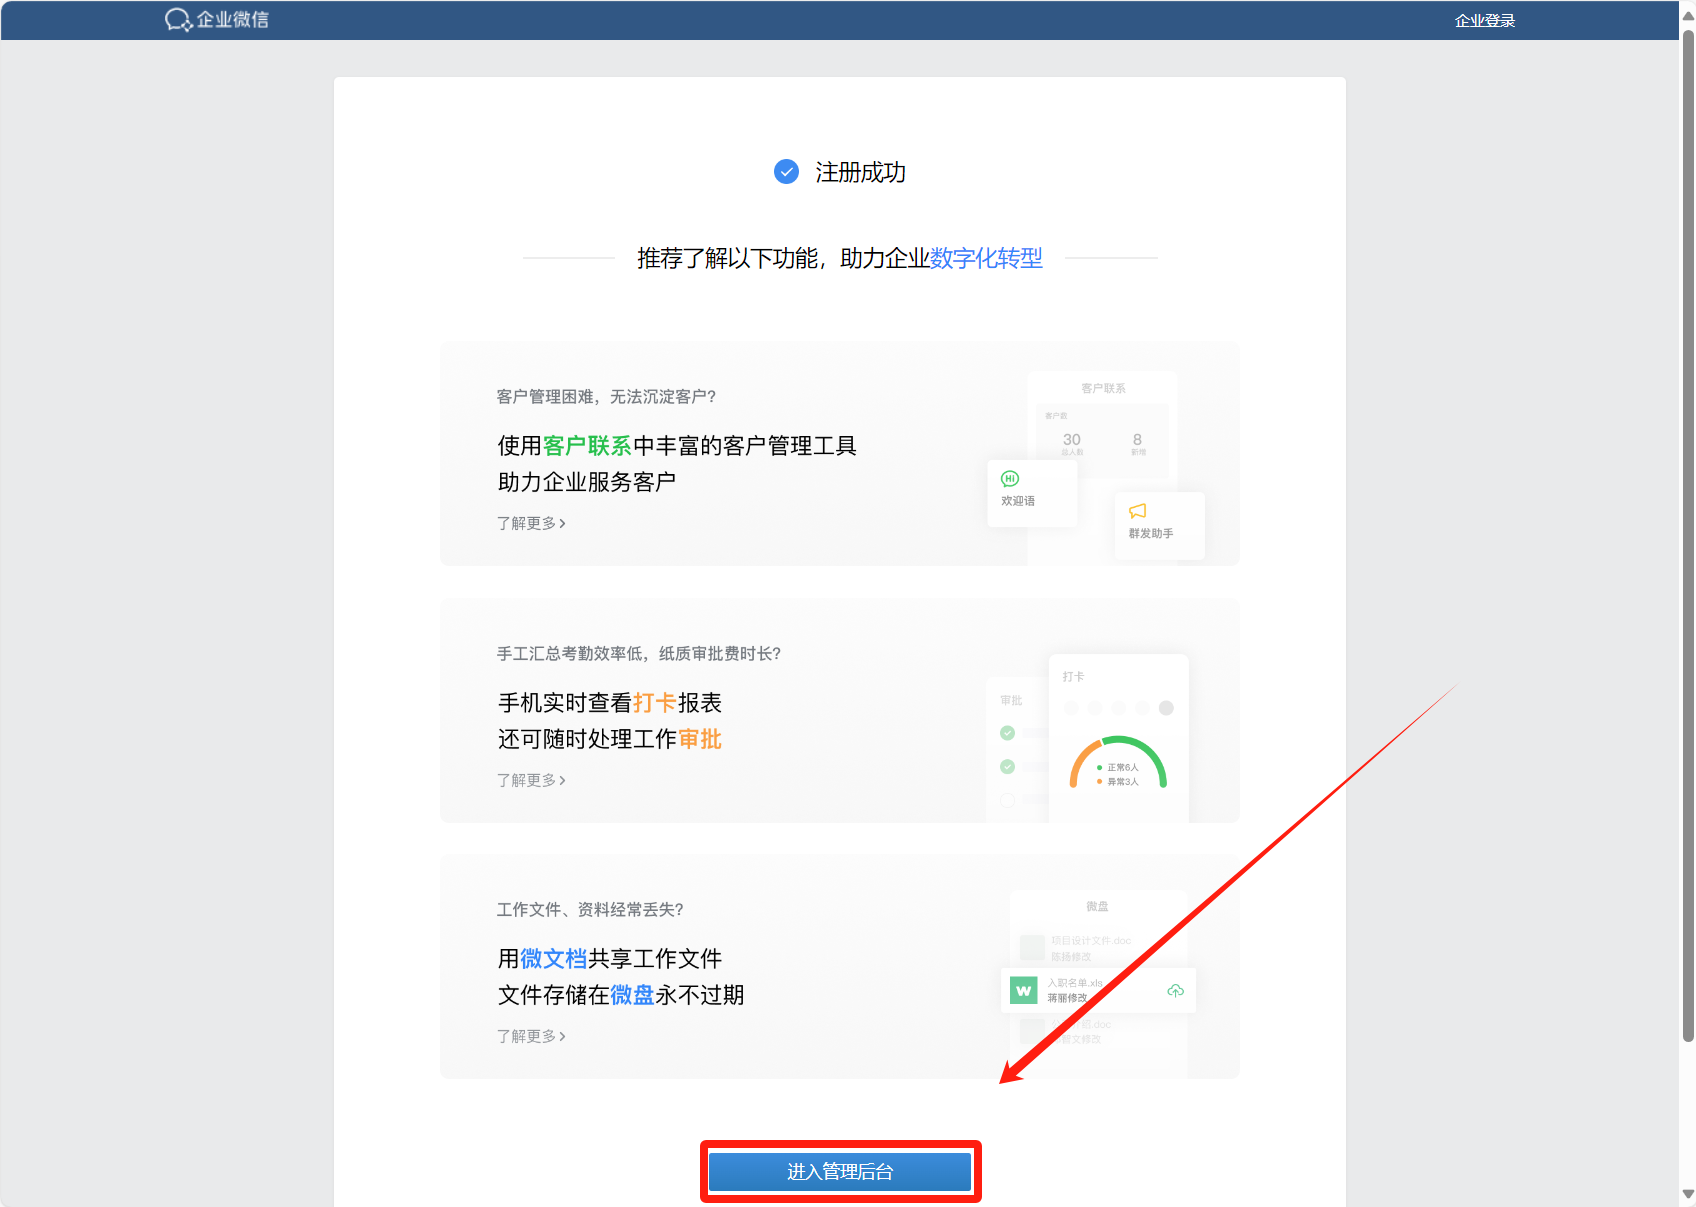The width and height of the screenshot is (1696, 1207).
Task: Click the first green approval check icon
Action: coord(1007,733)
